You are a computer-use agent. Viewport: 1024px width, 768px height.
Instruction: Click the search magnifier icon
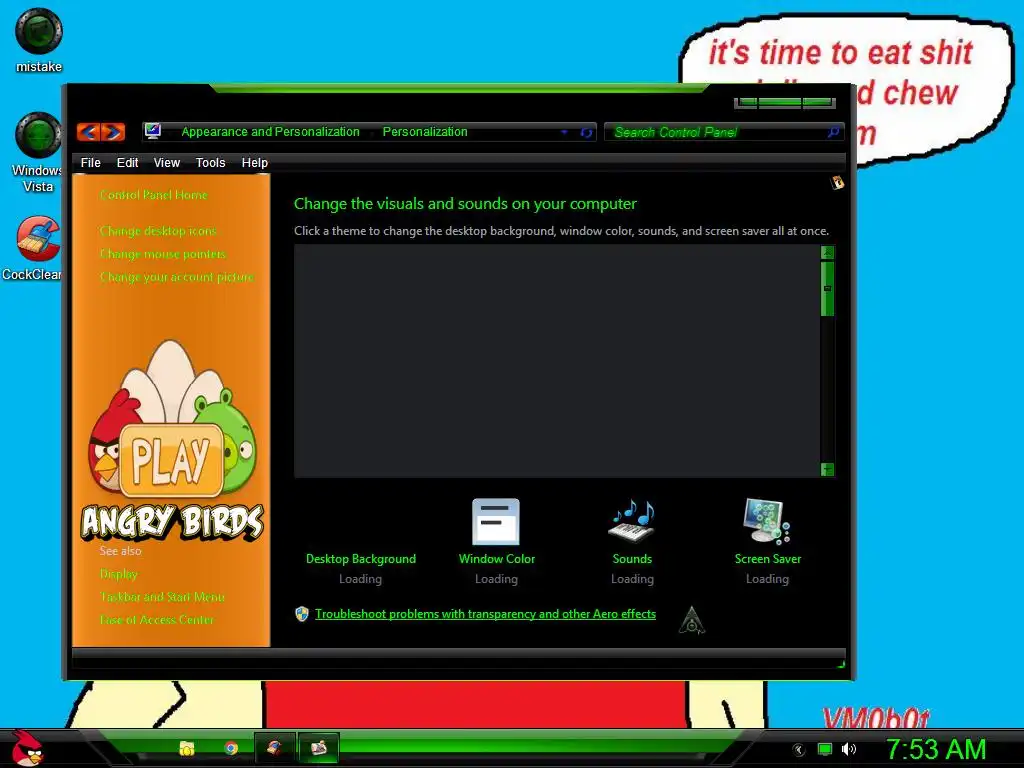pyautogui.click(x=833, y=133)
